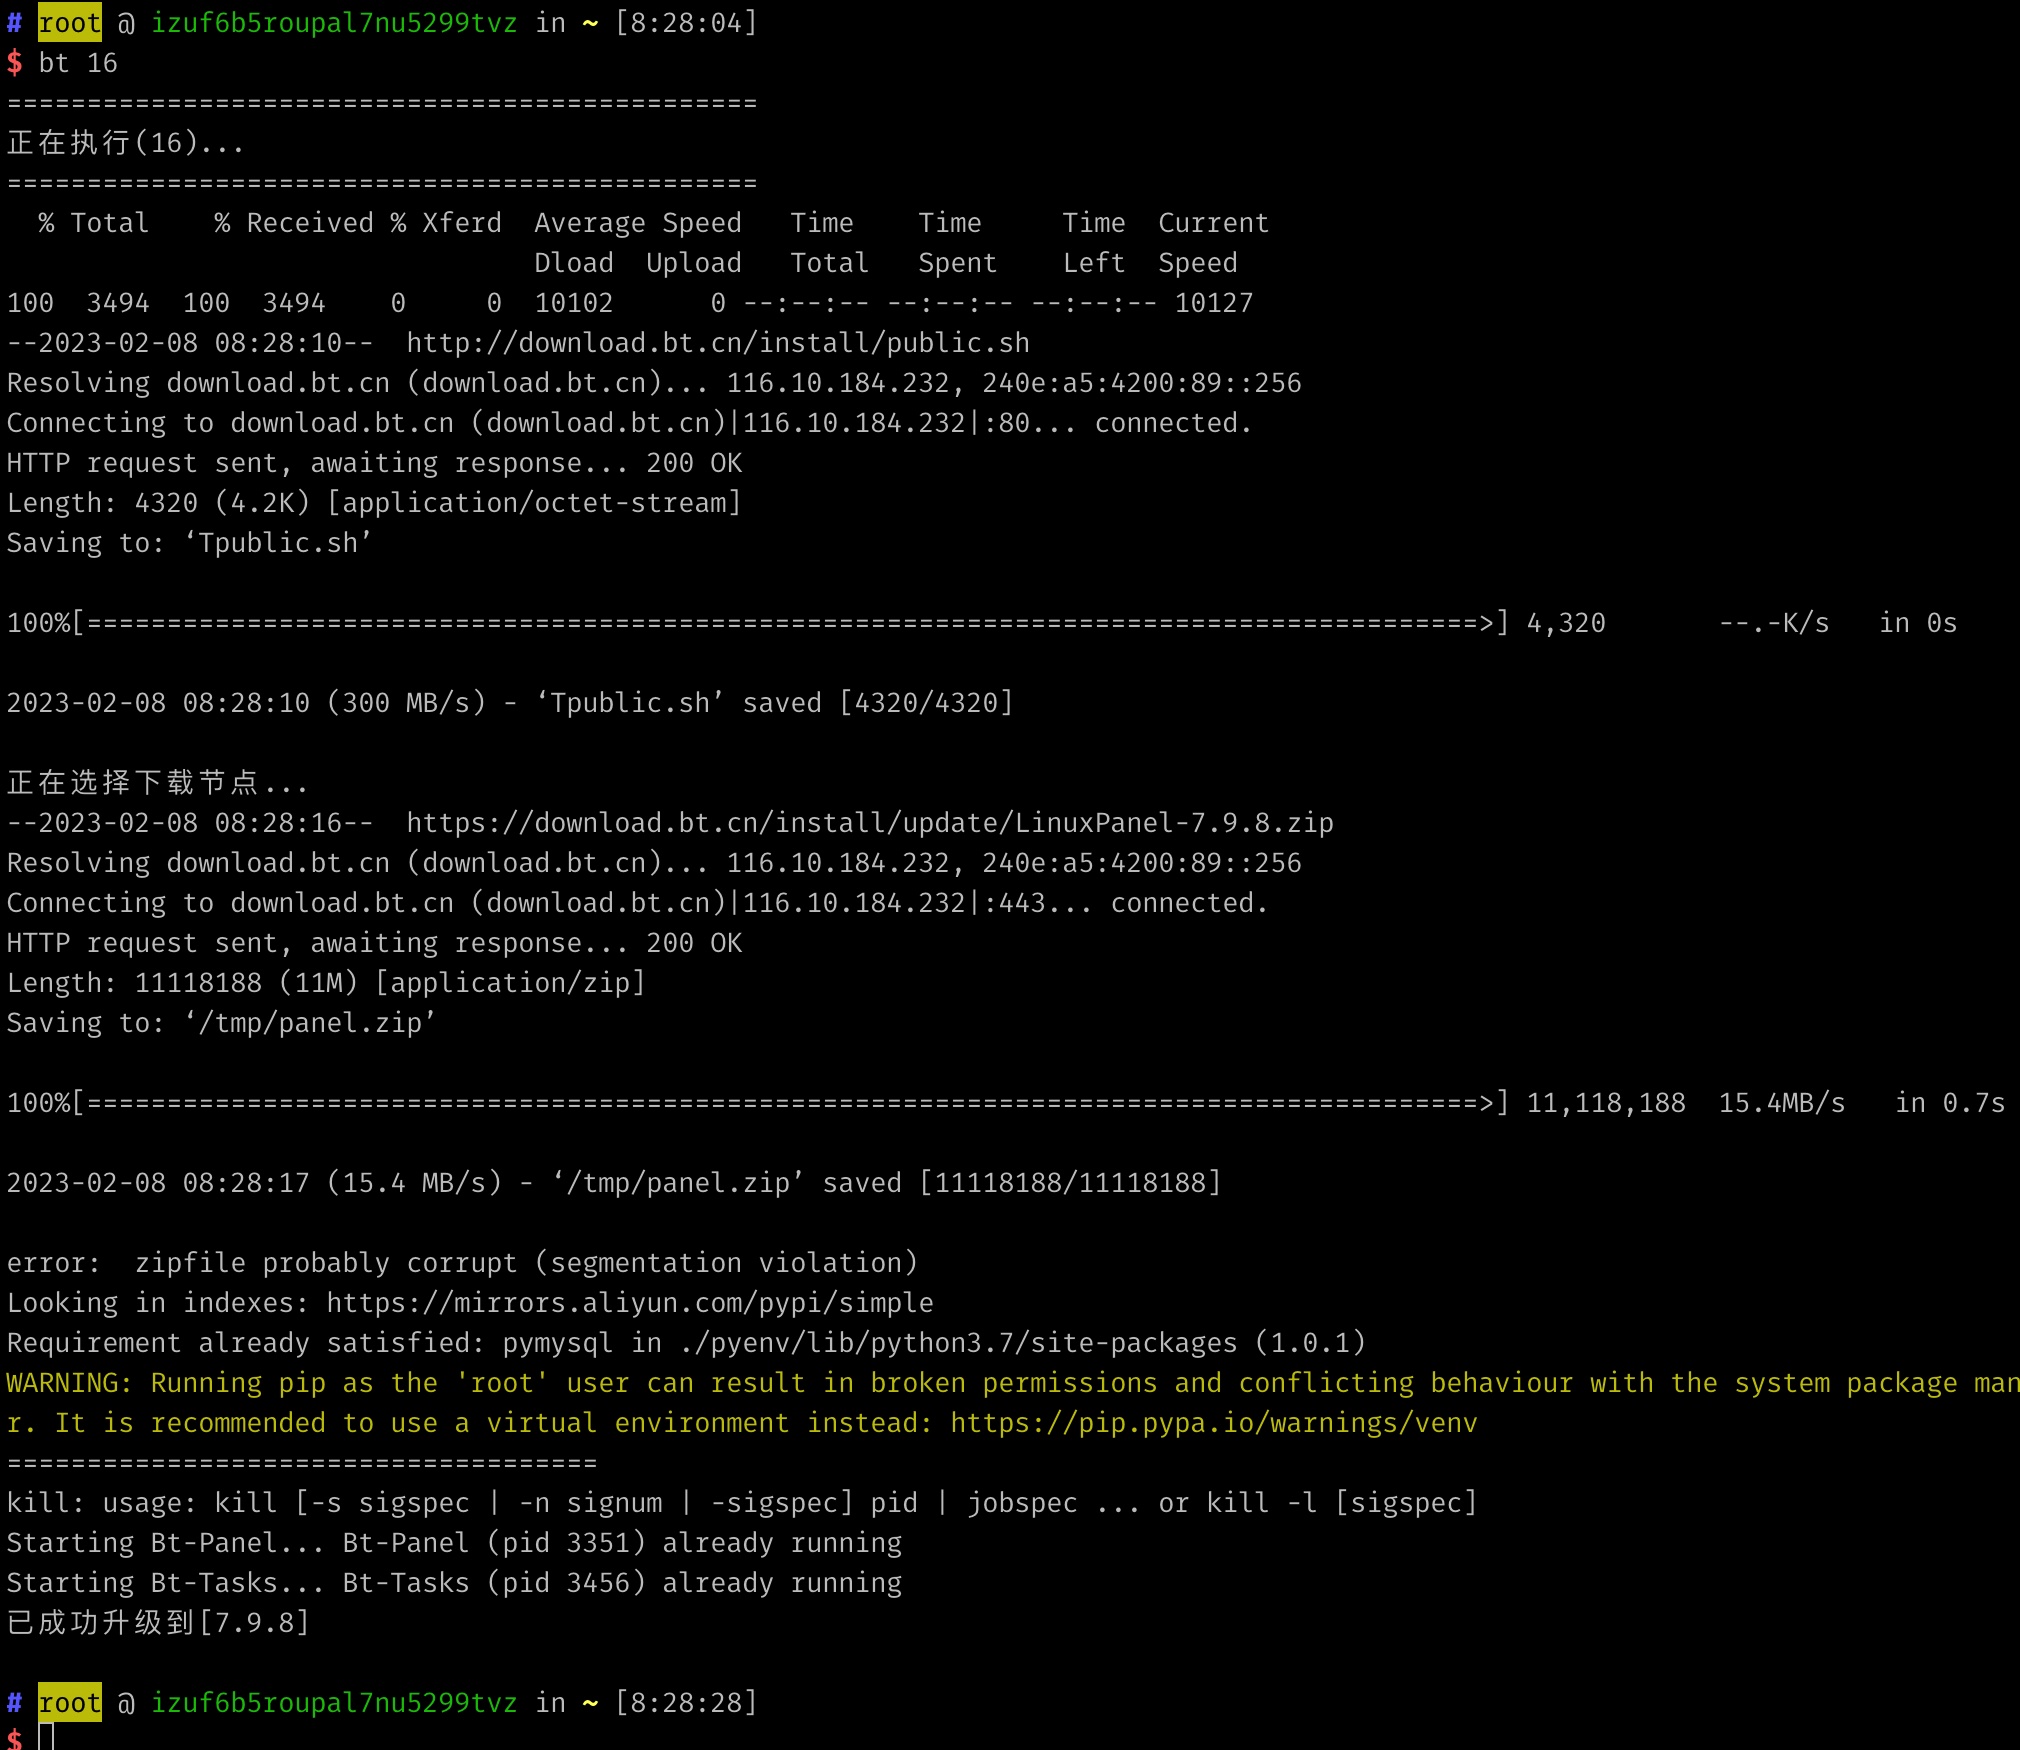
Task: Click the 'Current' curl column header
Action: click(x=1214, y=223)
